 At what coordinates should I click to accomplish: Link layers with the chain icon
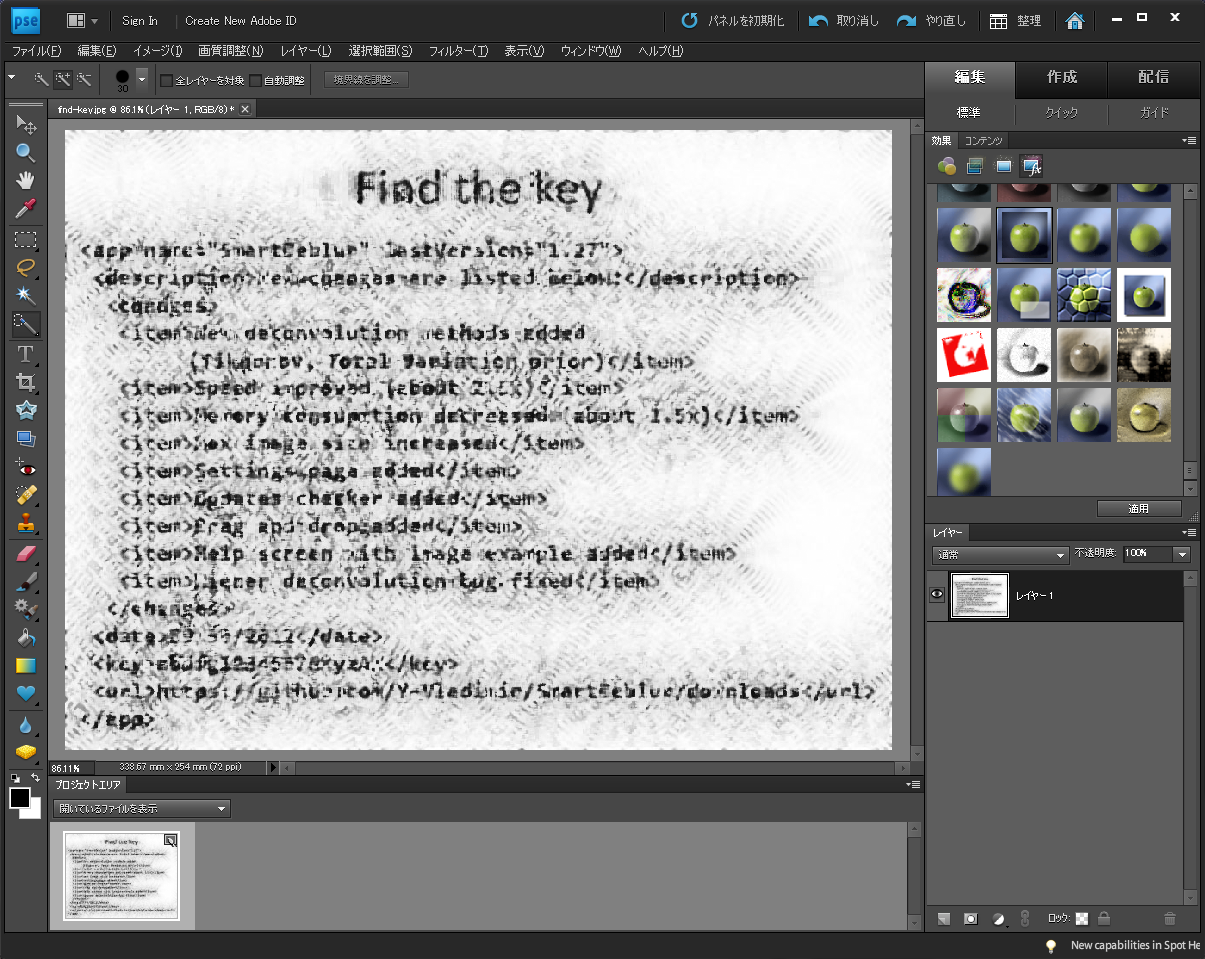1024,918
